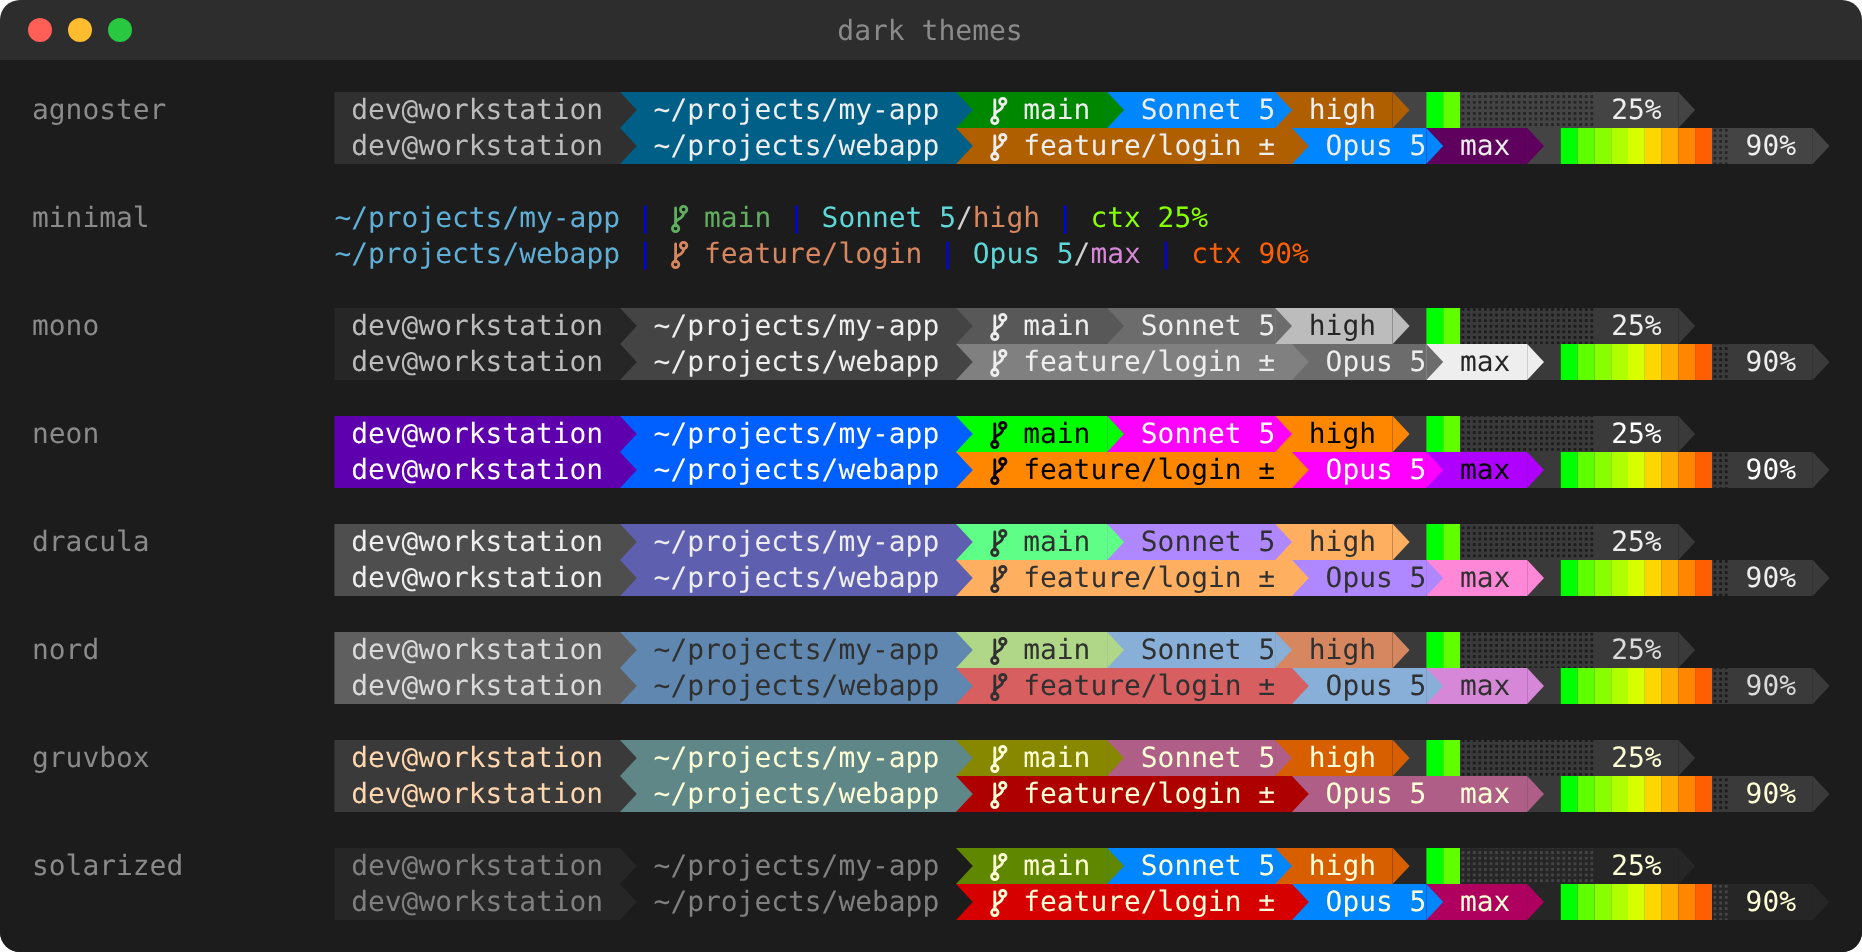
Task: Click the branch icon beside main in mono
Action: coord(998,326)
